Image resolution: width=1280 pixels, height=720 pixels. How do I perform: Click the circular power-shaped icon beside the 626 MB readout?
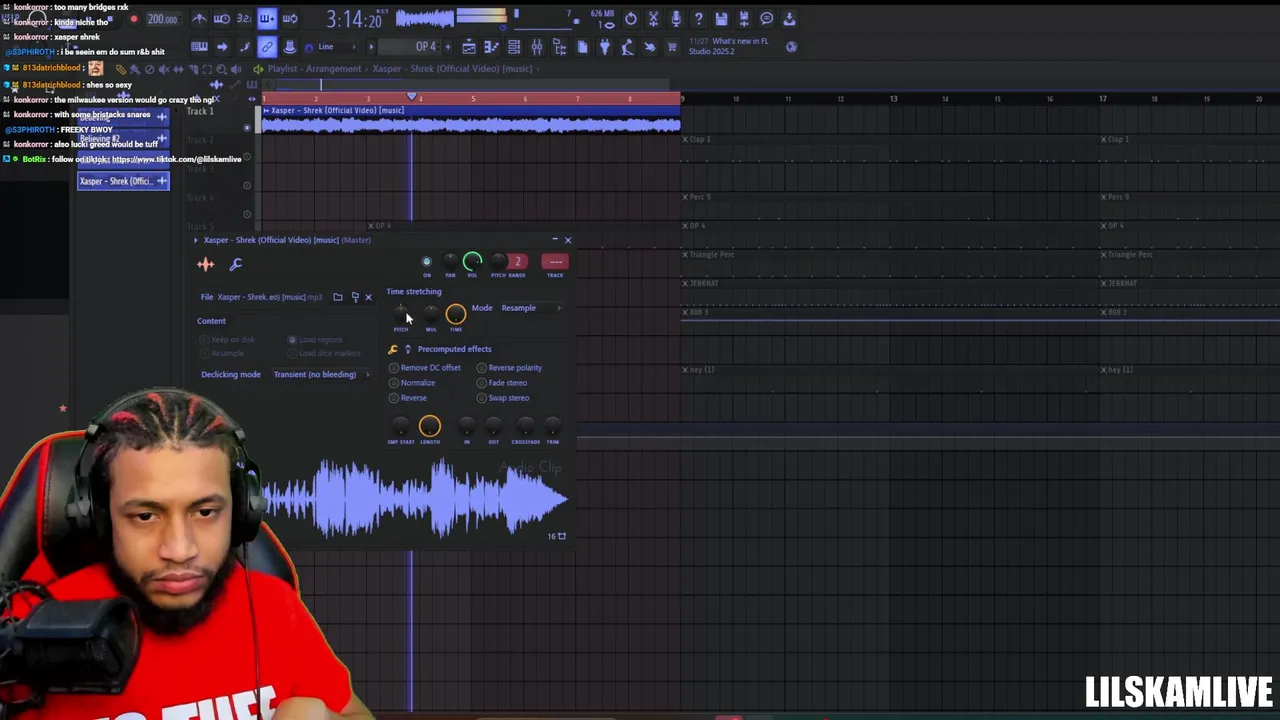click(630, 19)
